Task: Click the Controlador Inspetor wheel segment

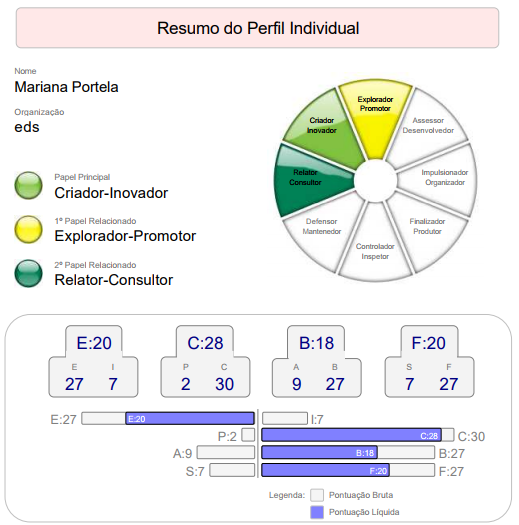Action: (375, 249)
